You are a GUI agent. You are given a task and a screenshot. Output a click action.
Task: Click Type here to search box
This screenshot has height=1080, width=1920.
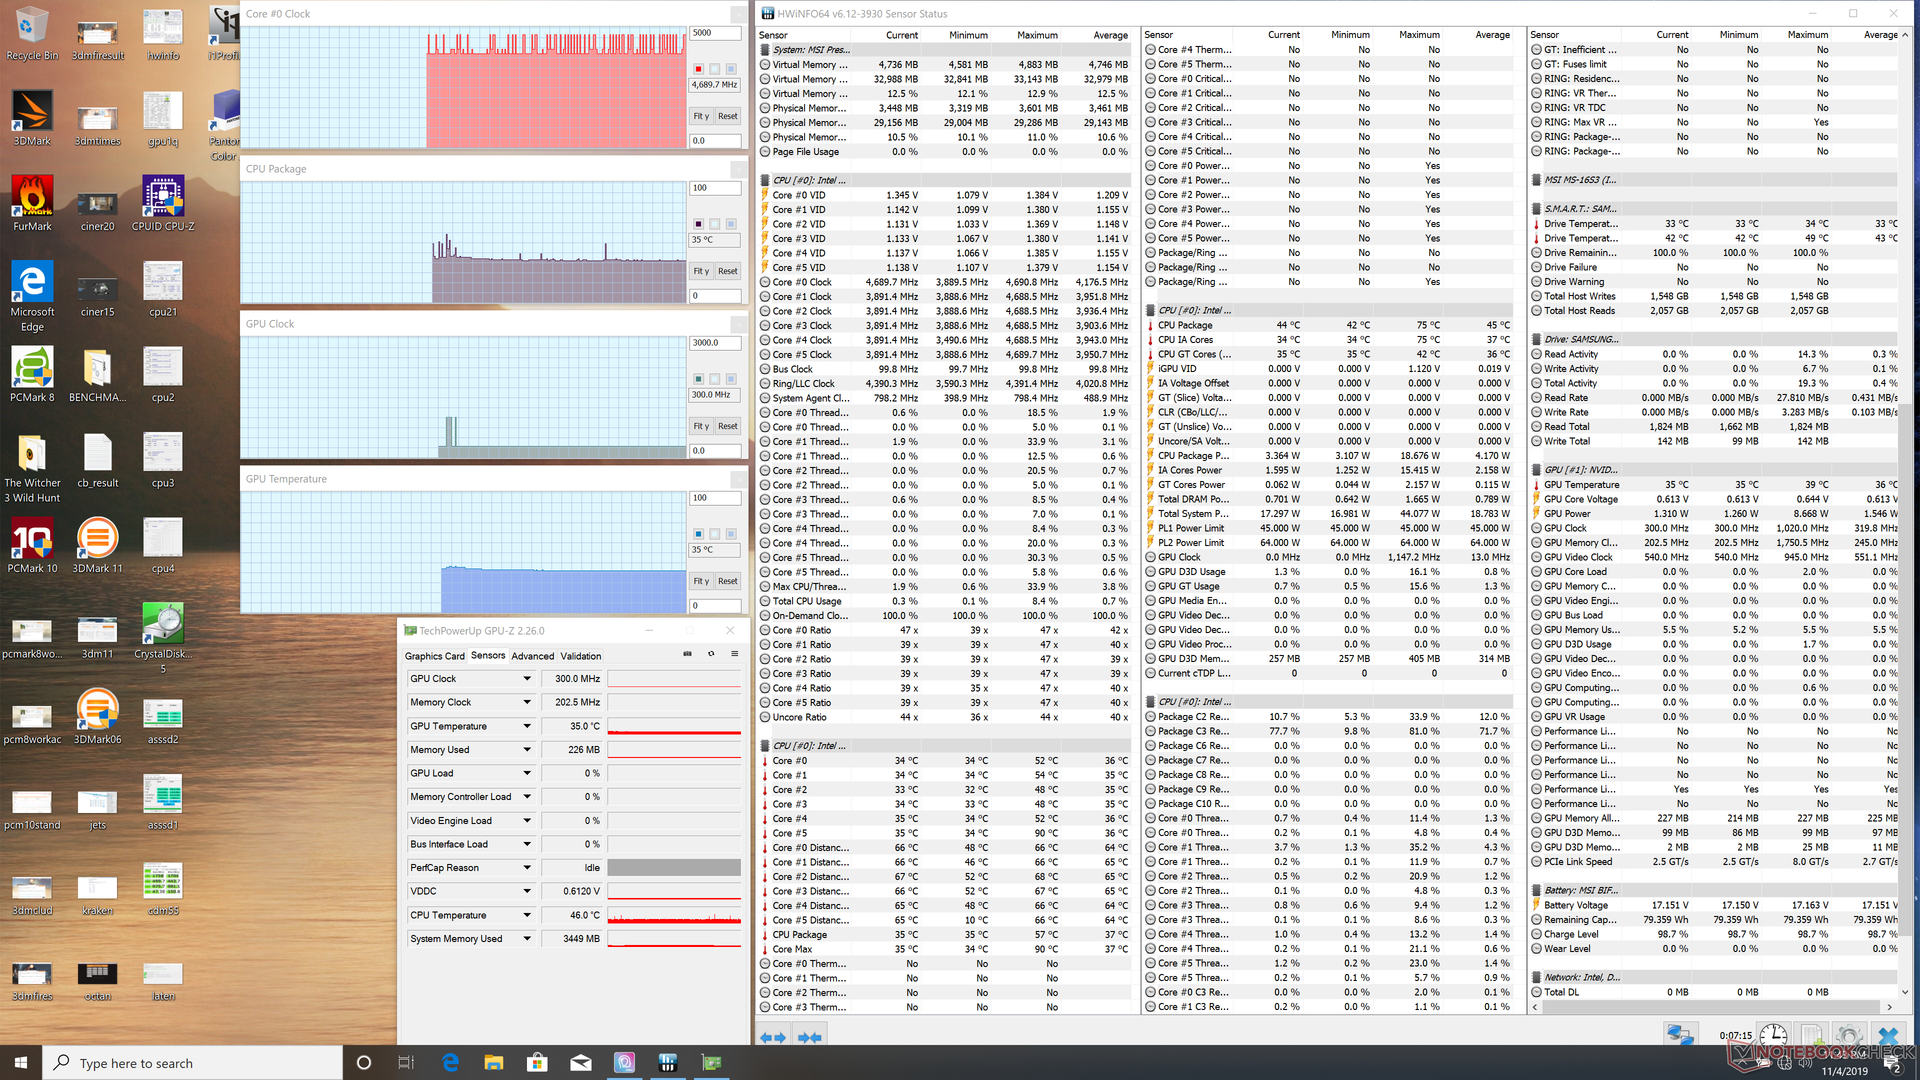(x=193, y=1062)
